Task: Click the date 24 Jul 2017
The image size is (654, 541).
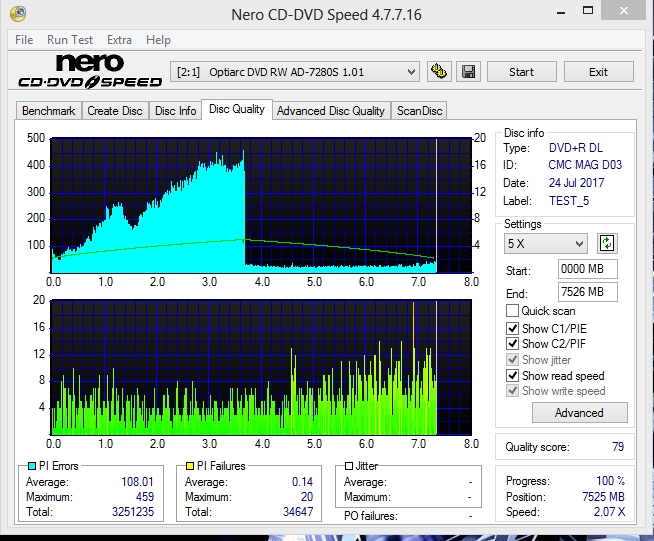Action: 576,183
